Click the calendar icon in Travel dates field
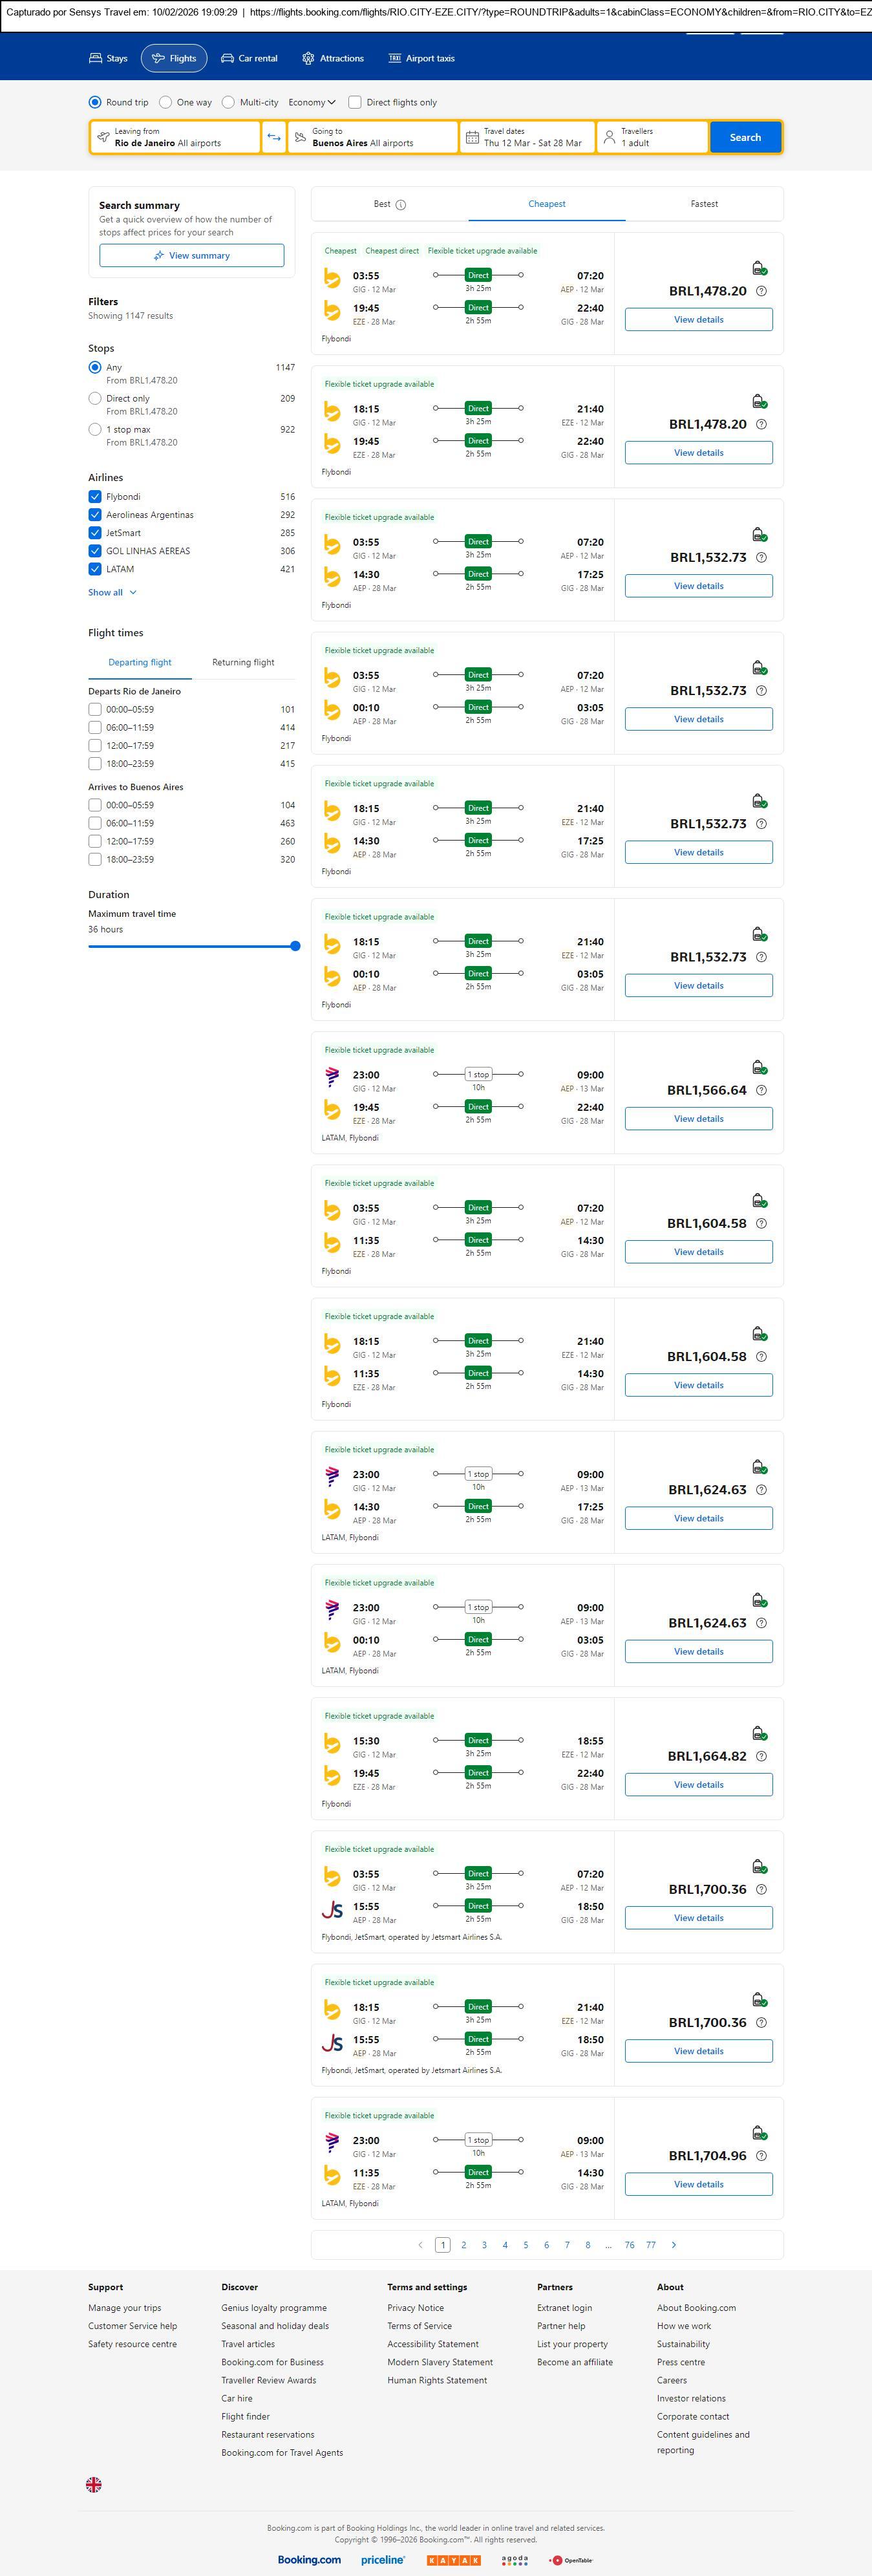The width and height of the screenshot is (872, 2576). (472, 137)
